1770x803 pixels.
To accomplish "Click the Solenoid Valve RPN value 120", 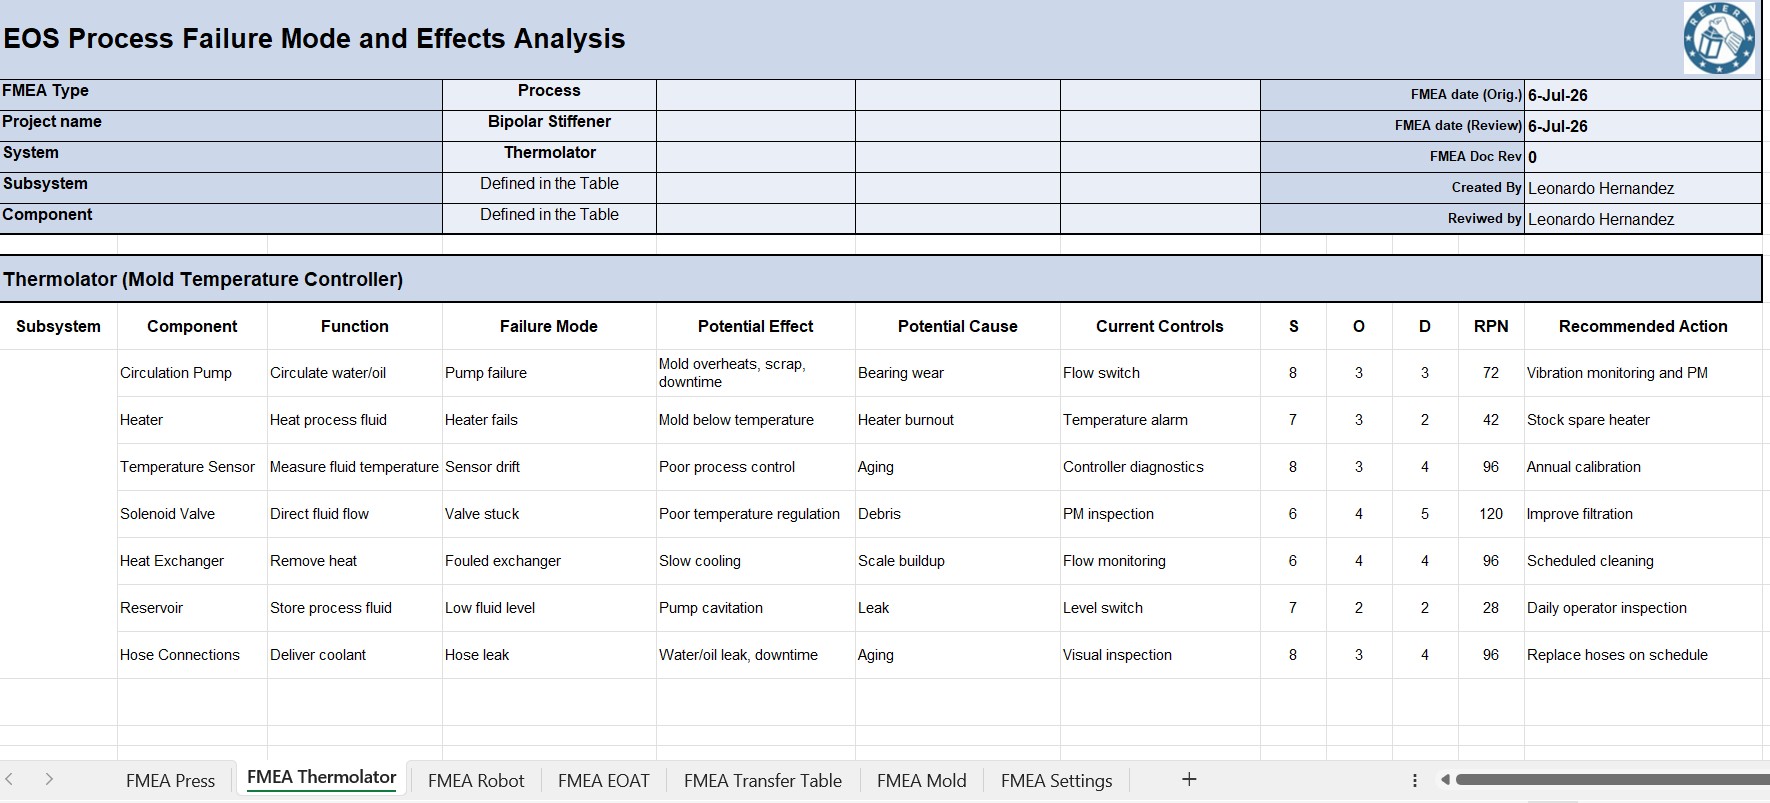I will pyautogui.click(x=1491, y=514).
